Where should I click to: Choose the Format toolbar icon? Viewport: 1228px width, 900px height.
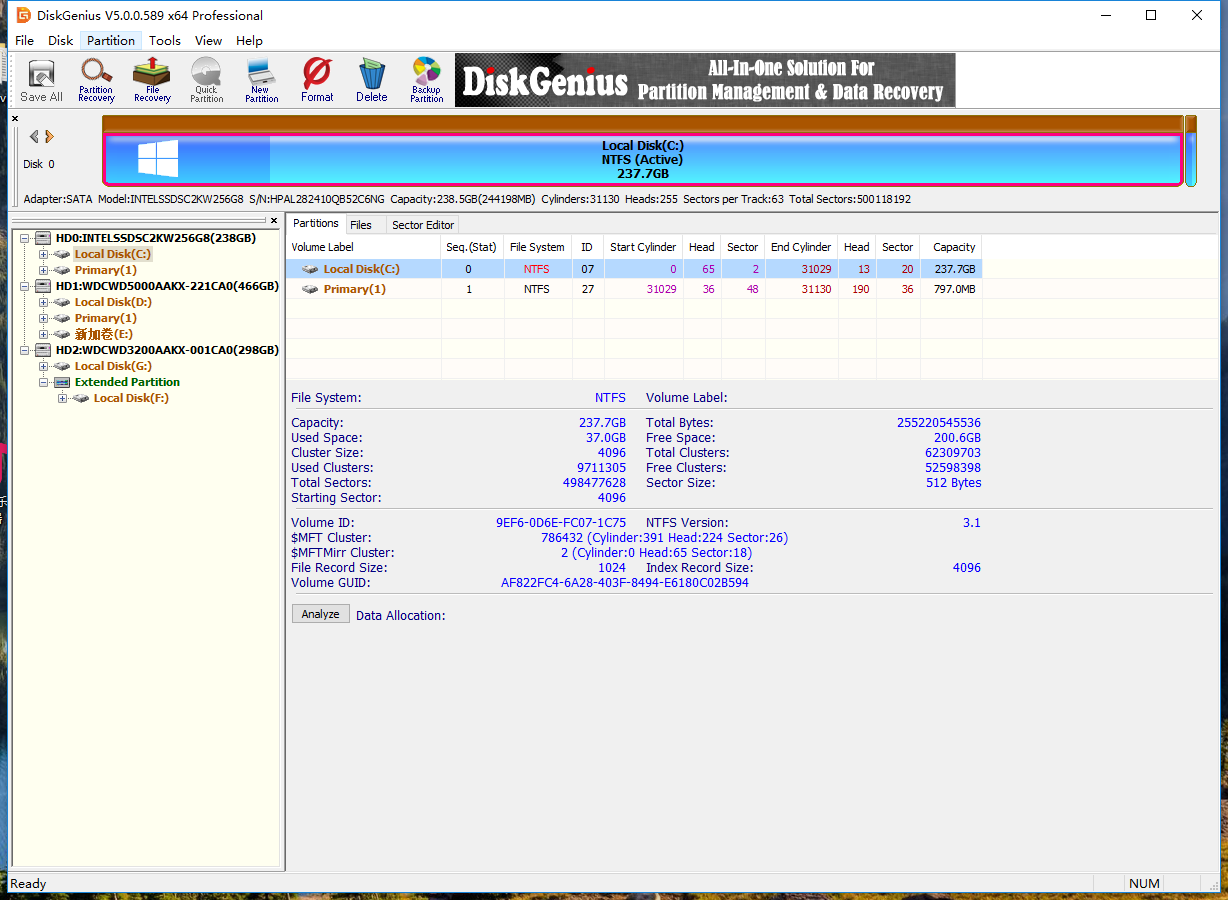coord(317,80)
